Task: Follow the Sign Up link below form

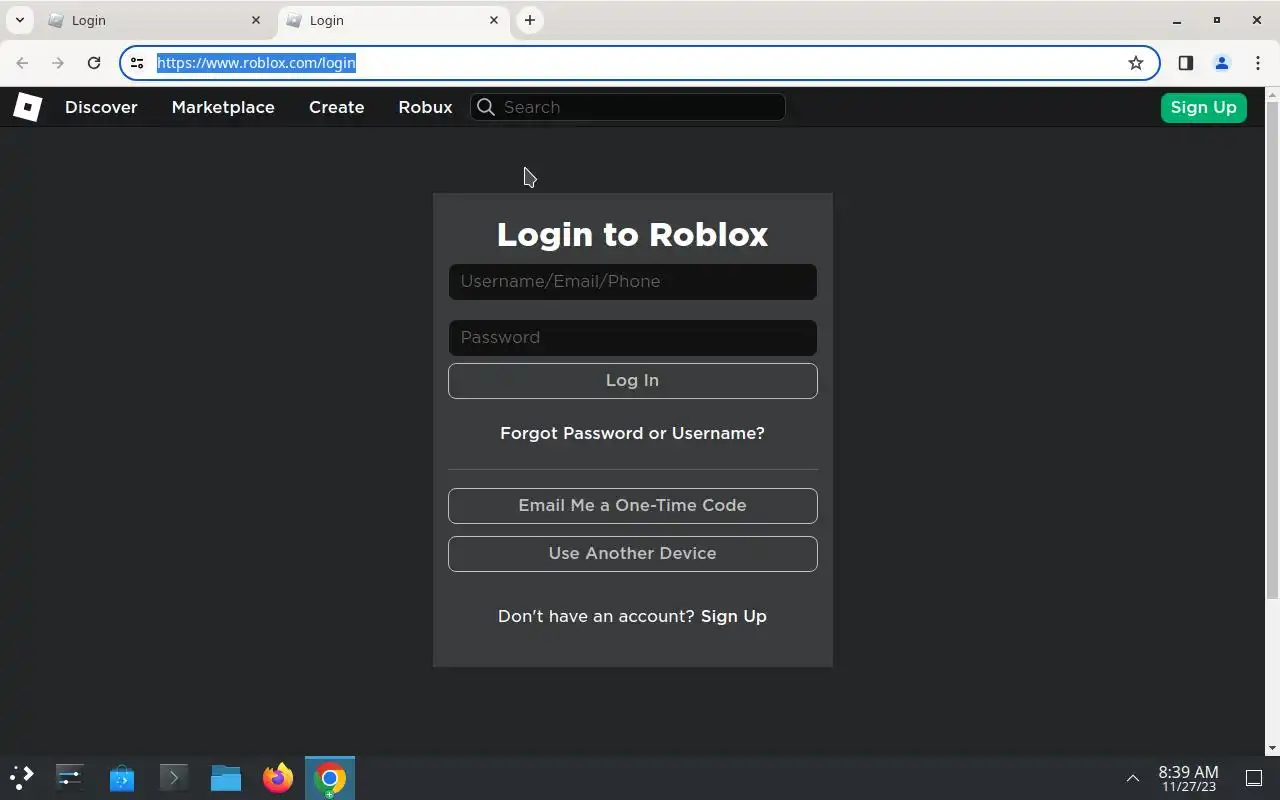Action: (734, 616)
